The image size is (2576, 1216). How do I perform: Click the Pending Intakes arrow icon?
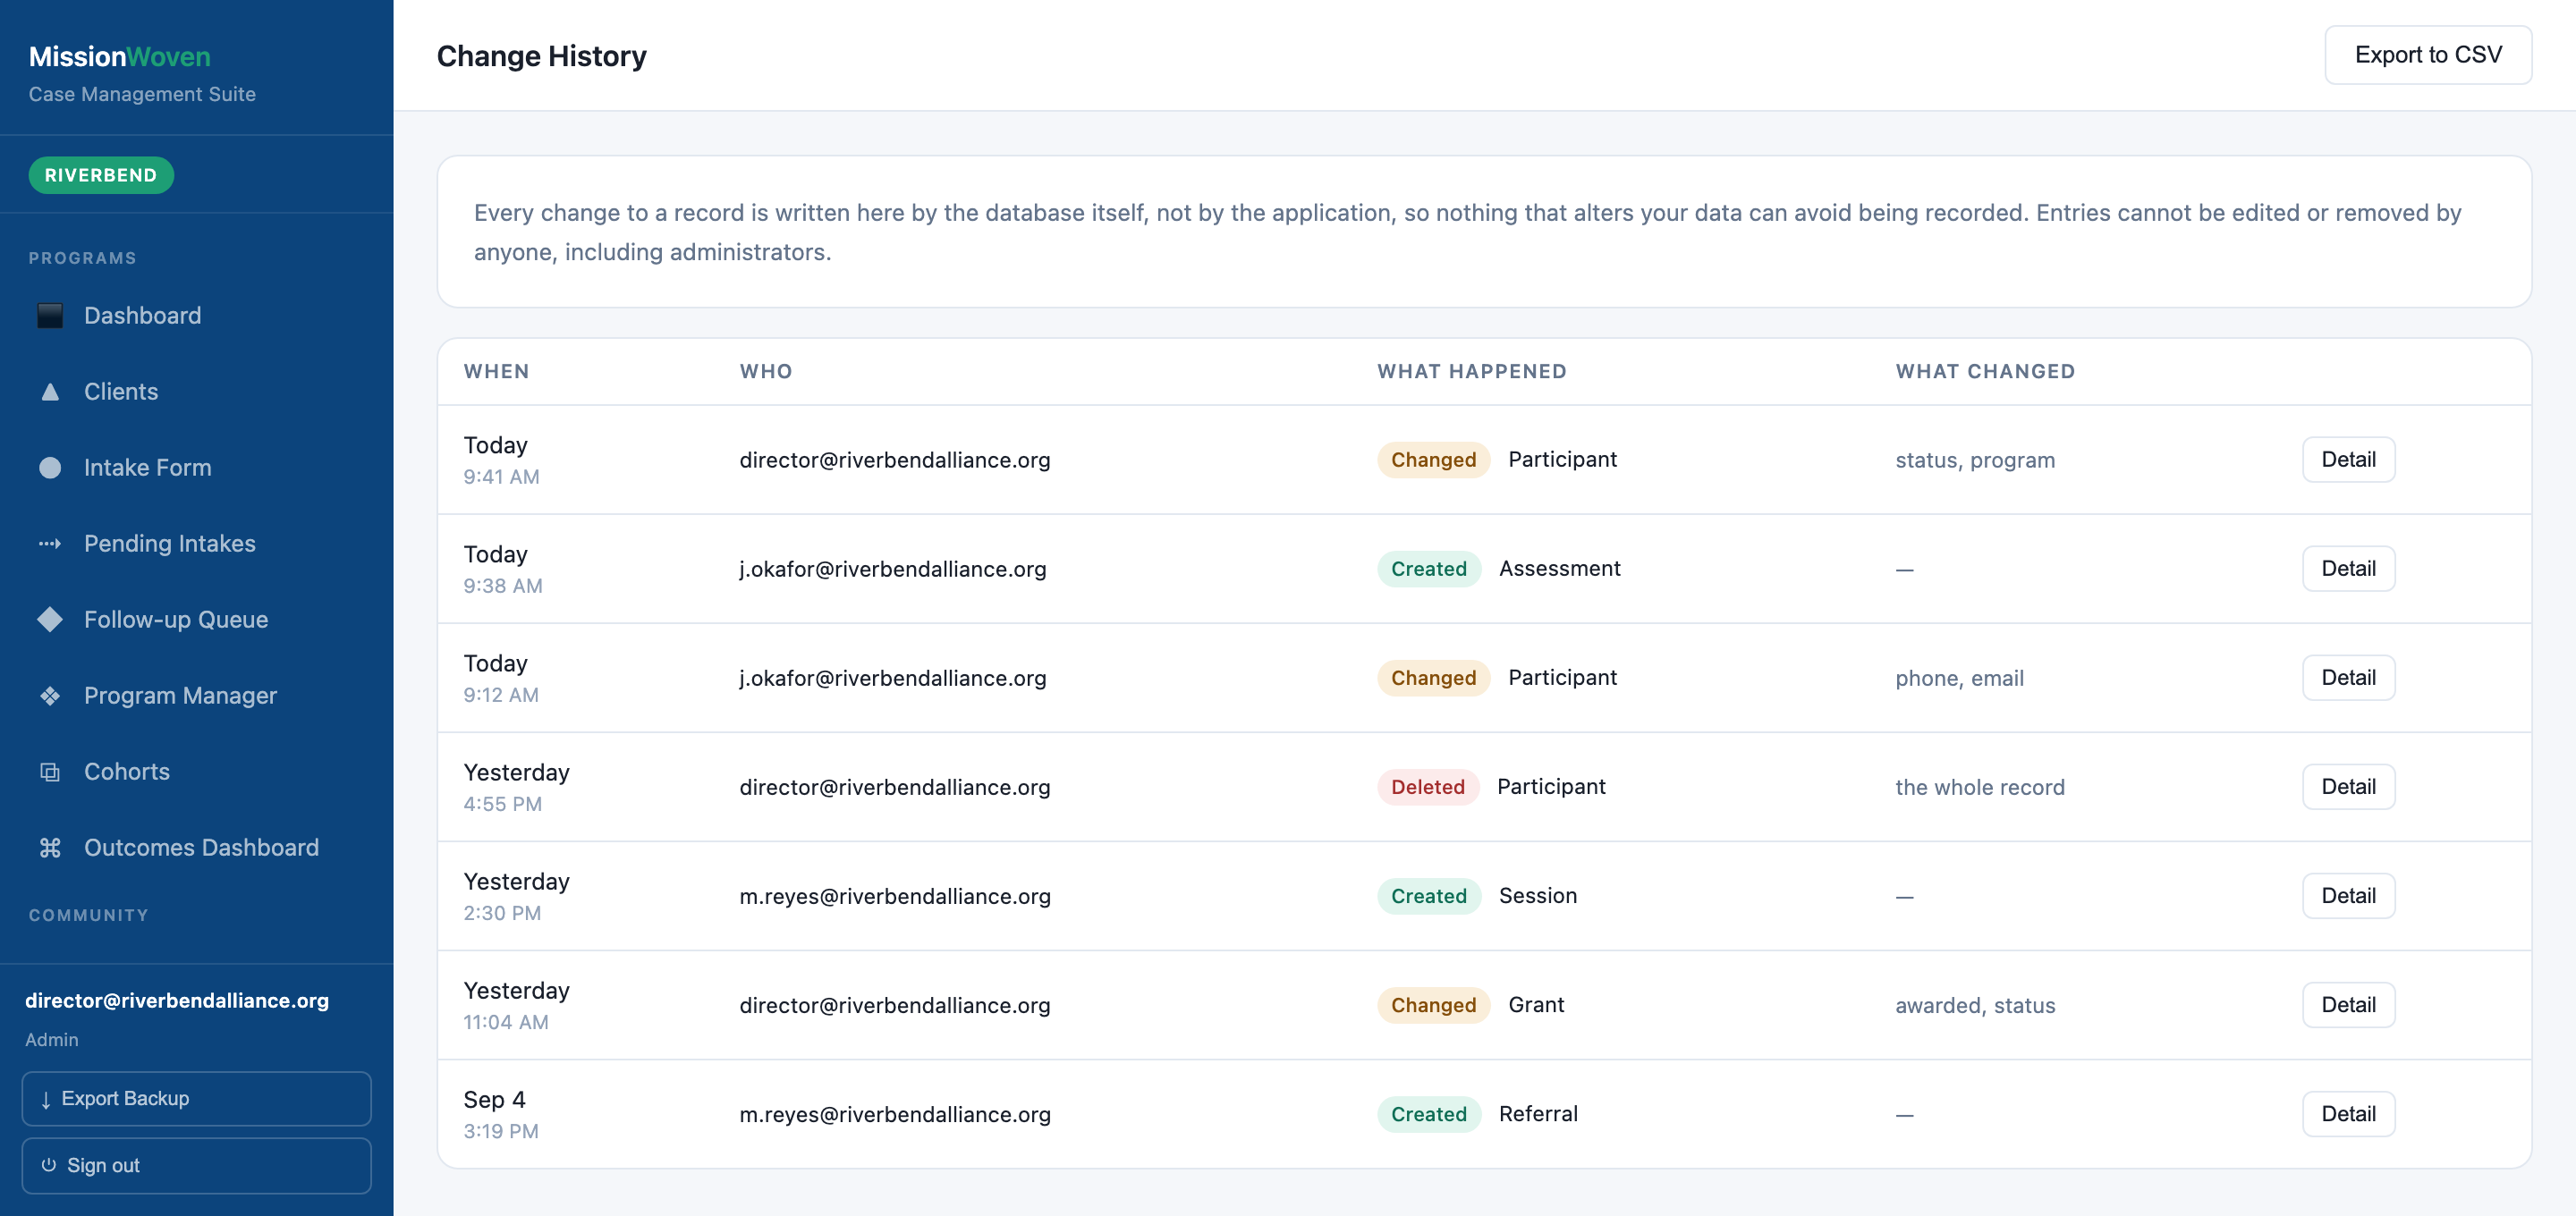(x=50, y=544)
